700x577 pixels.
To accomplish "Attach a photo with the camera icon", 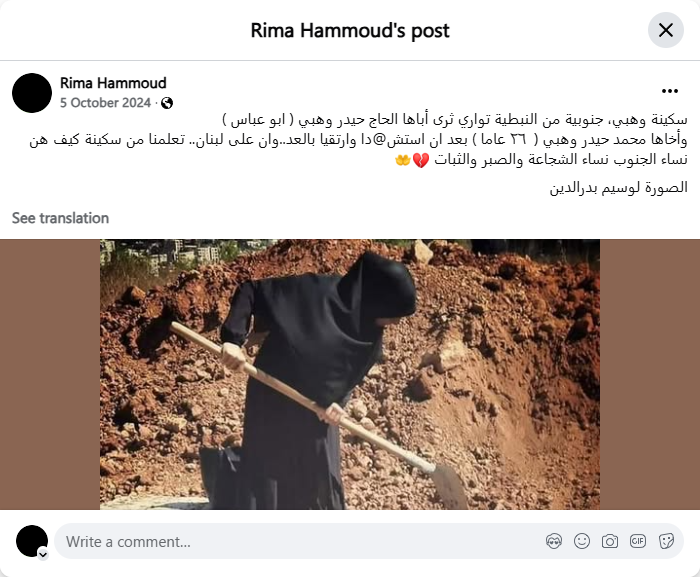I will pyautogui.click(x=610, y=541).
